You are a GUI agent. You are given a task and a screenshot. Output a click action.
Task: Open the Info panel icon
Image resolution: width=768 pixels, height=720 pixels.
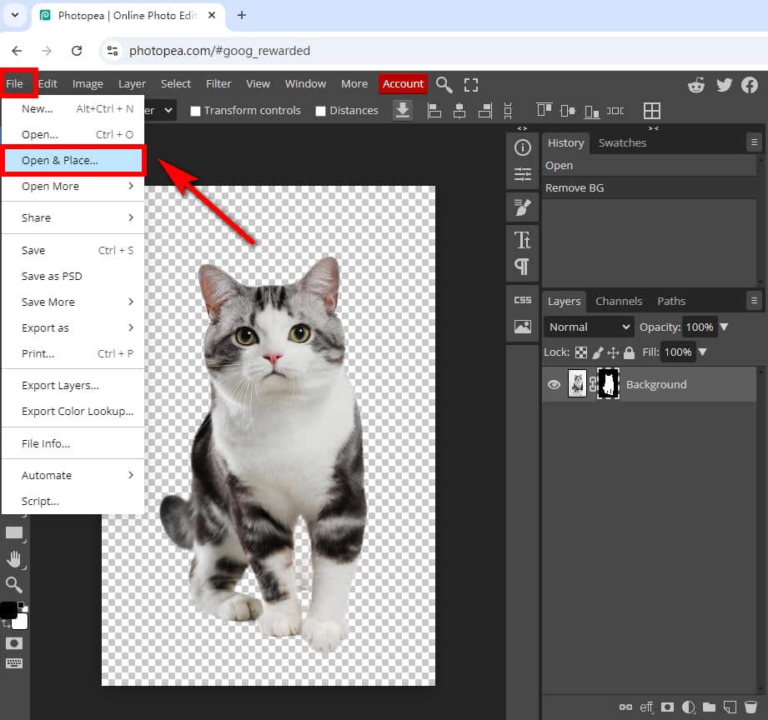[x=522, y=147]
